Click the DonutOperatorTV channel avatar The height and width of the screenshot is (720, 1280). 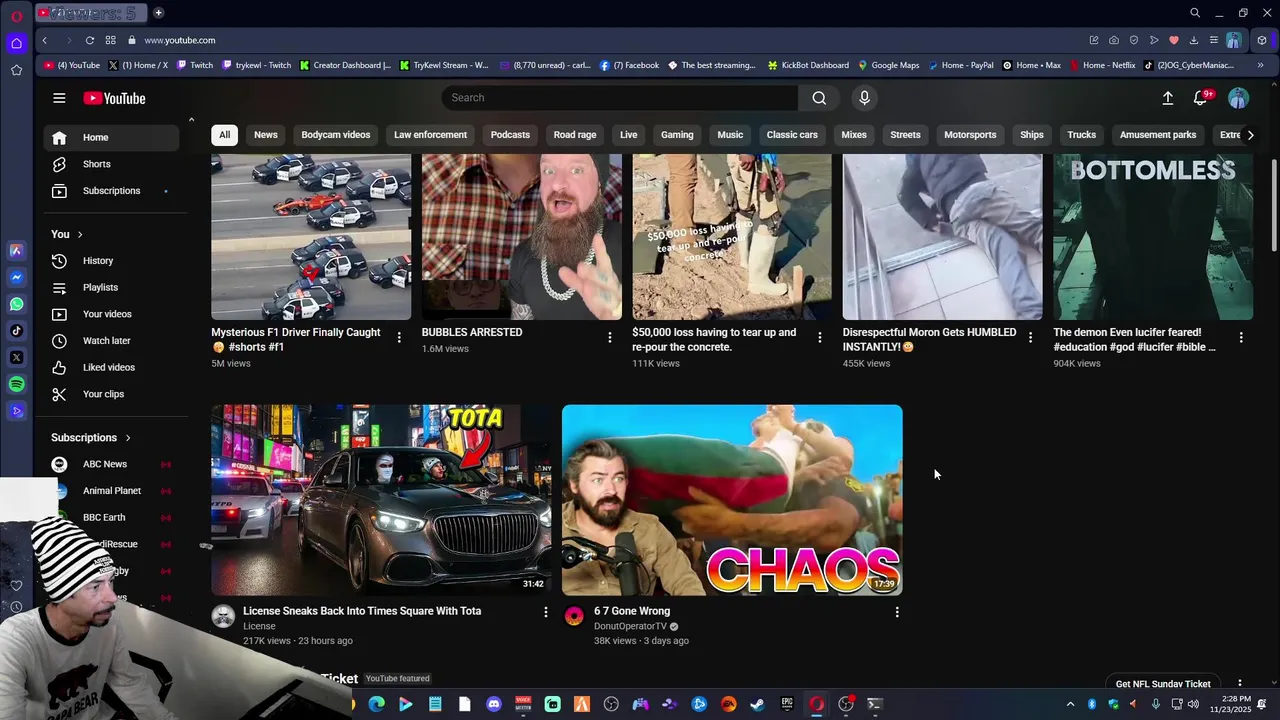[x=574, y=616]
